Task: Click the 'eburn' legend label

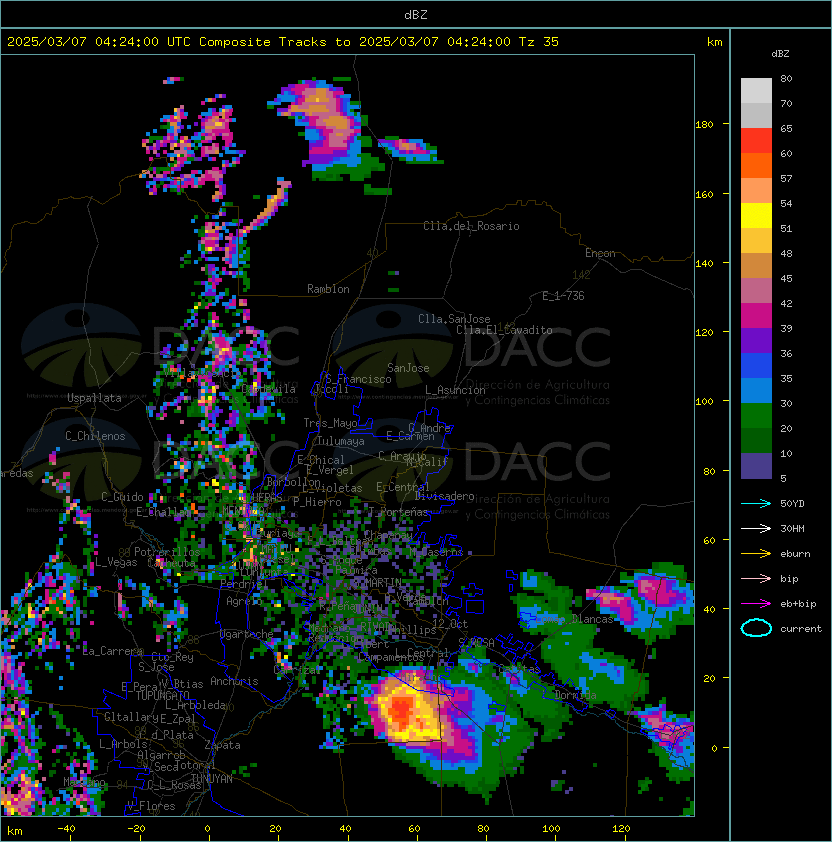Action: click(795, 554)
